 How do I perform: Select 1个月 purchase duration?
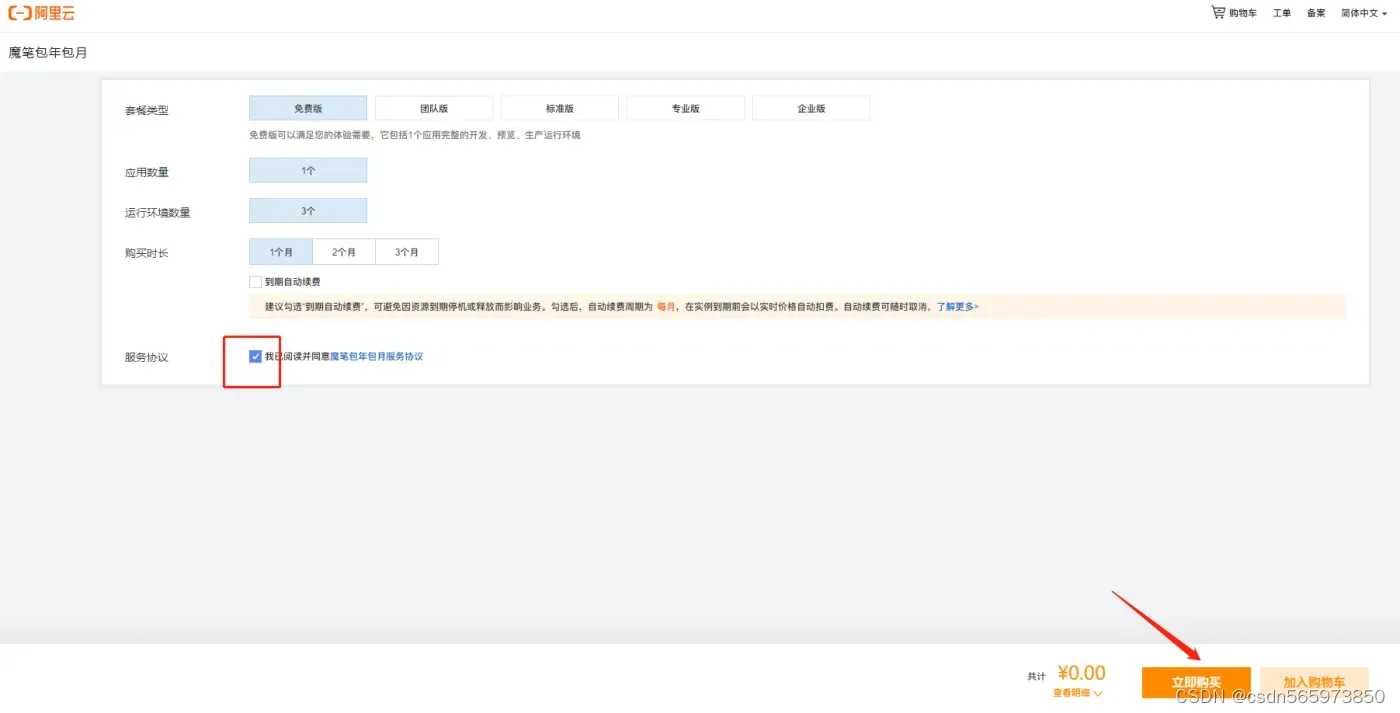(281, 252)
